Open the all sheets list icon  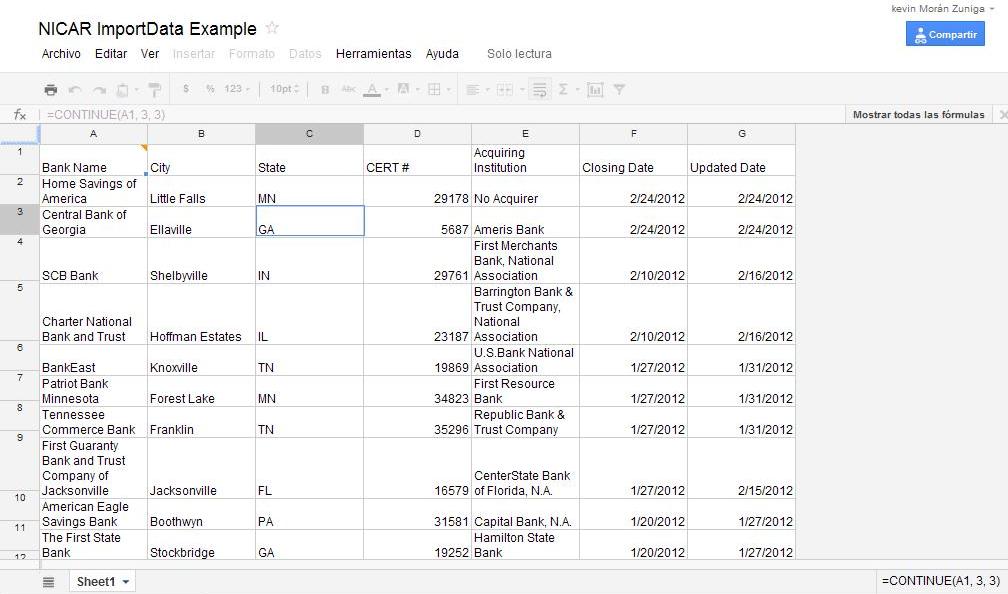click(48, 582)
